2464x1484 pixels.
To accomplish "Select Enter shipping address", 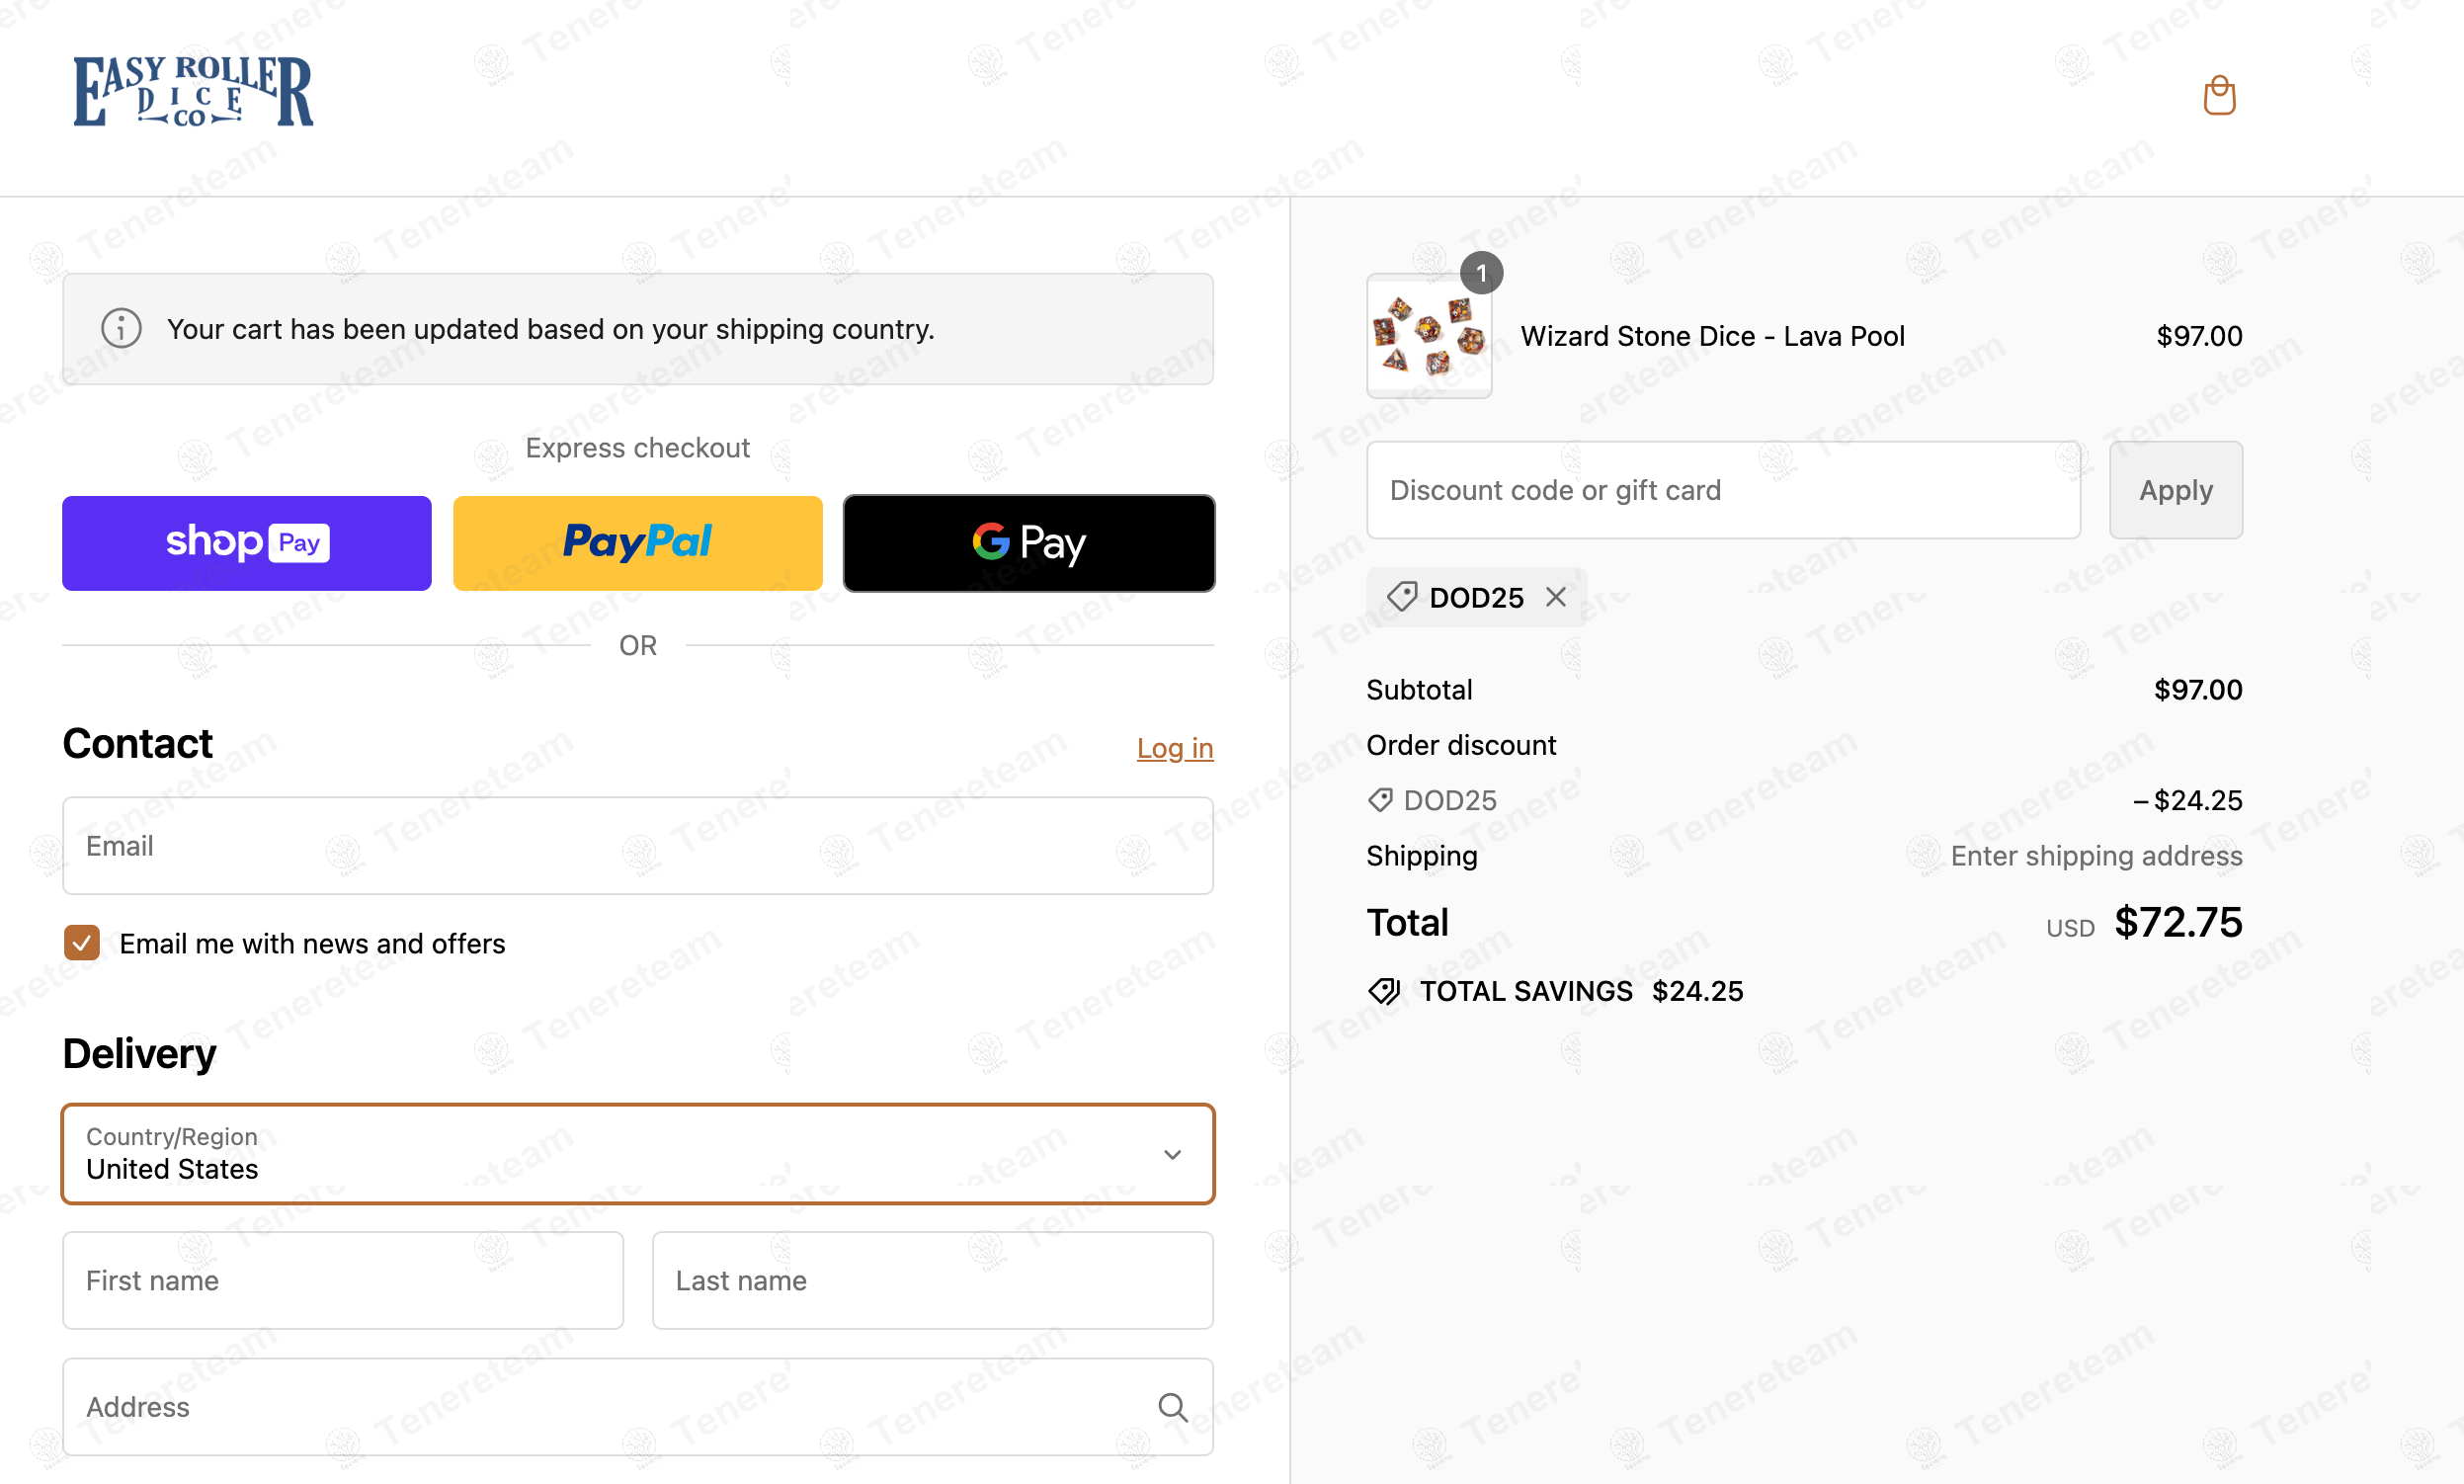I will (2095, 856).
